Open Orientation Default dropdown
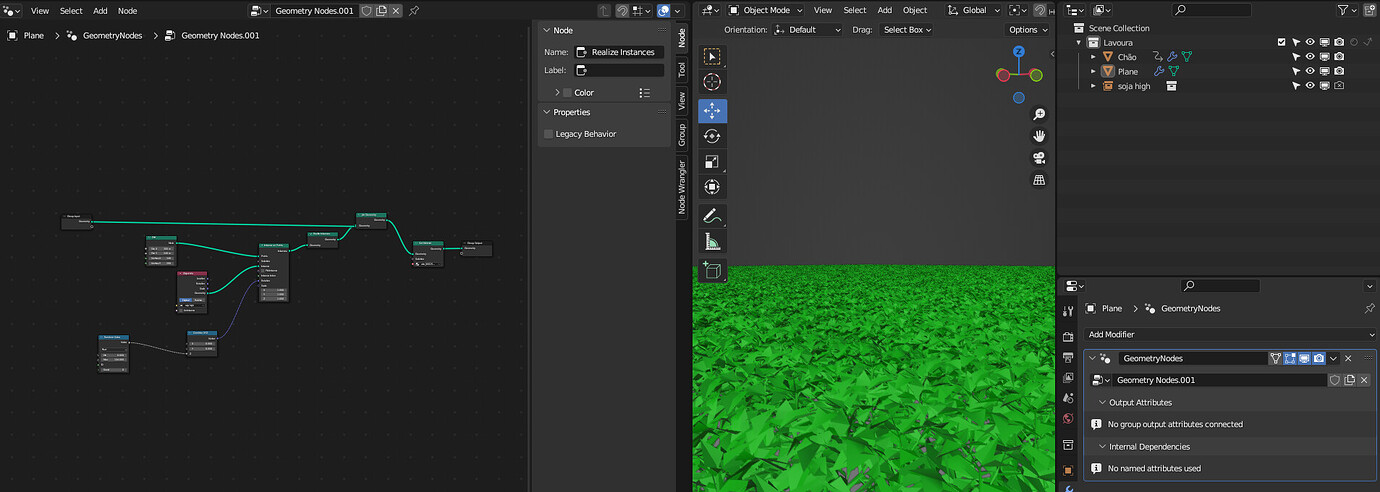1380x492 pixels. coord(808,30)
